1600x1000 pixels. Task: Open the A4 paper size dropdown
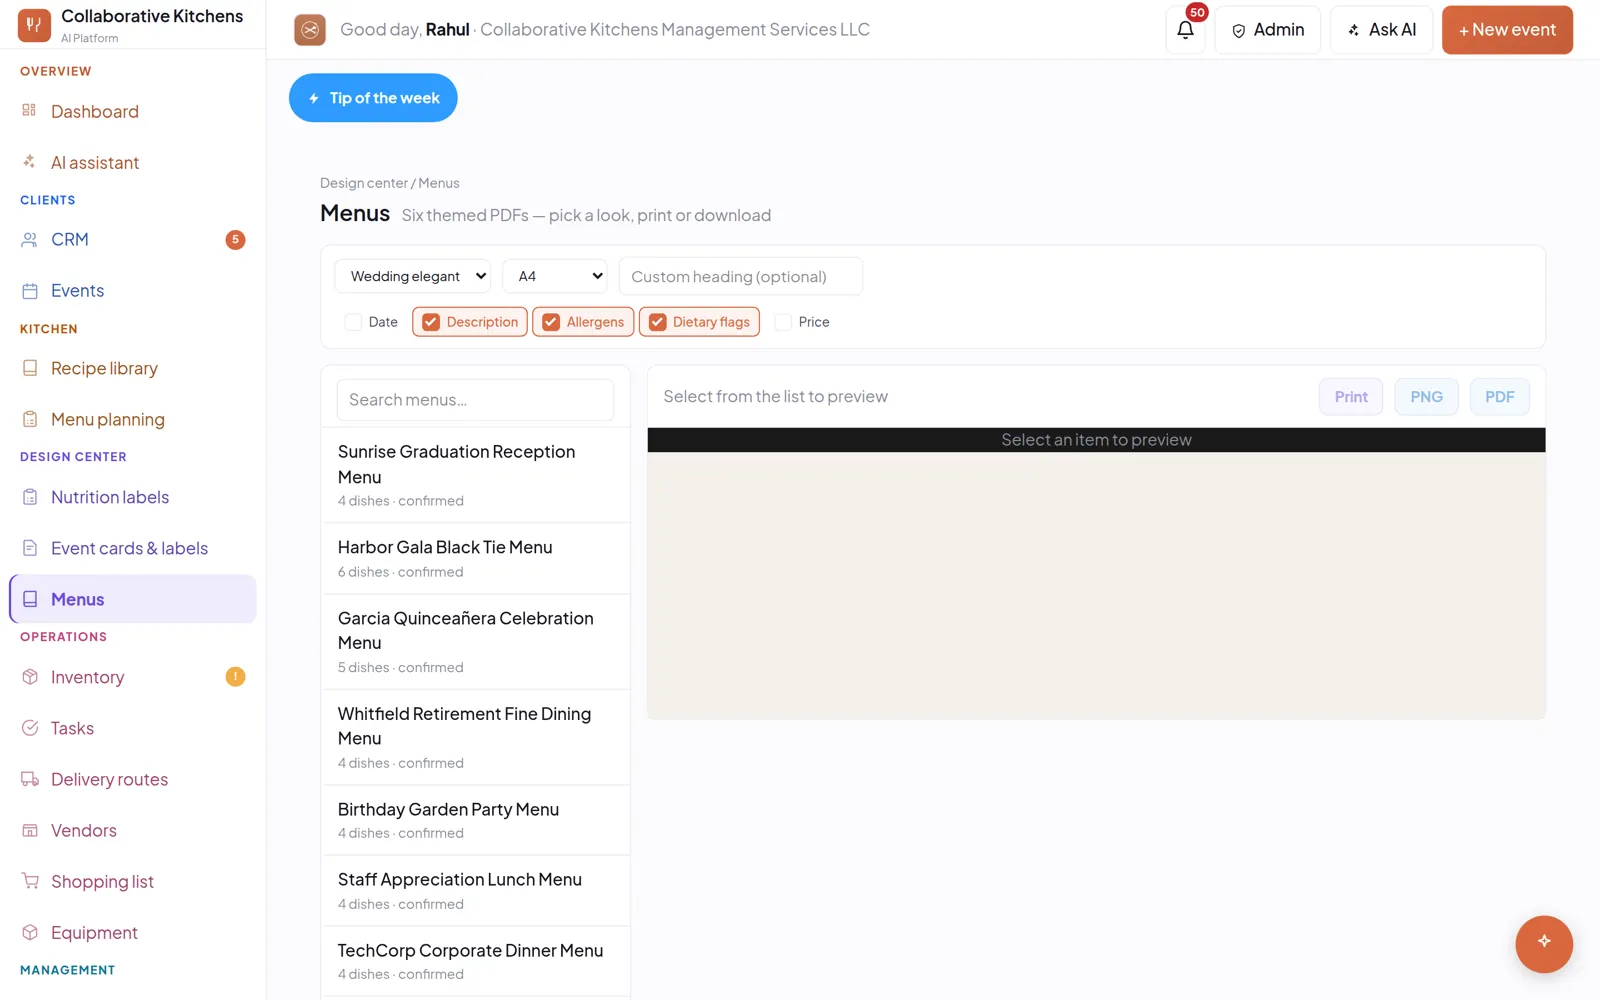tap(555, 276)
